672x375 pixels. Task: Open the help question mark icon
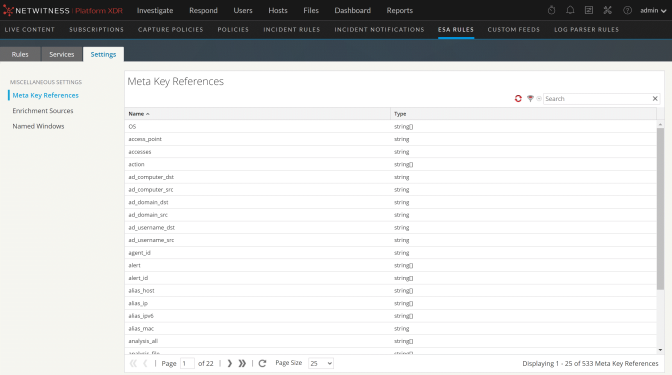[627, 10]
